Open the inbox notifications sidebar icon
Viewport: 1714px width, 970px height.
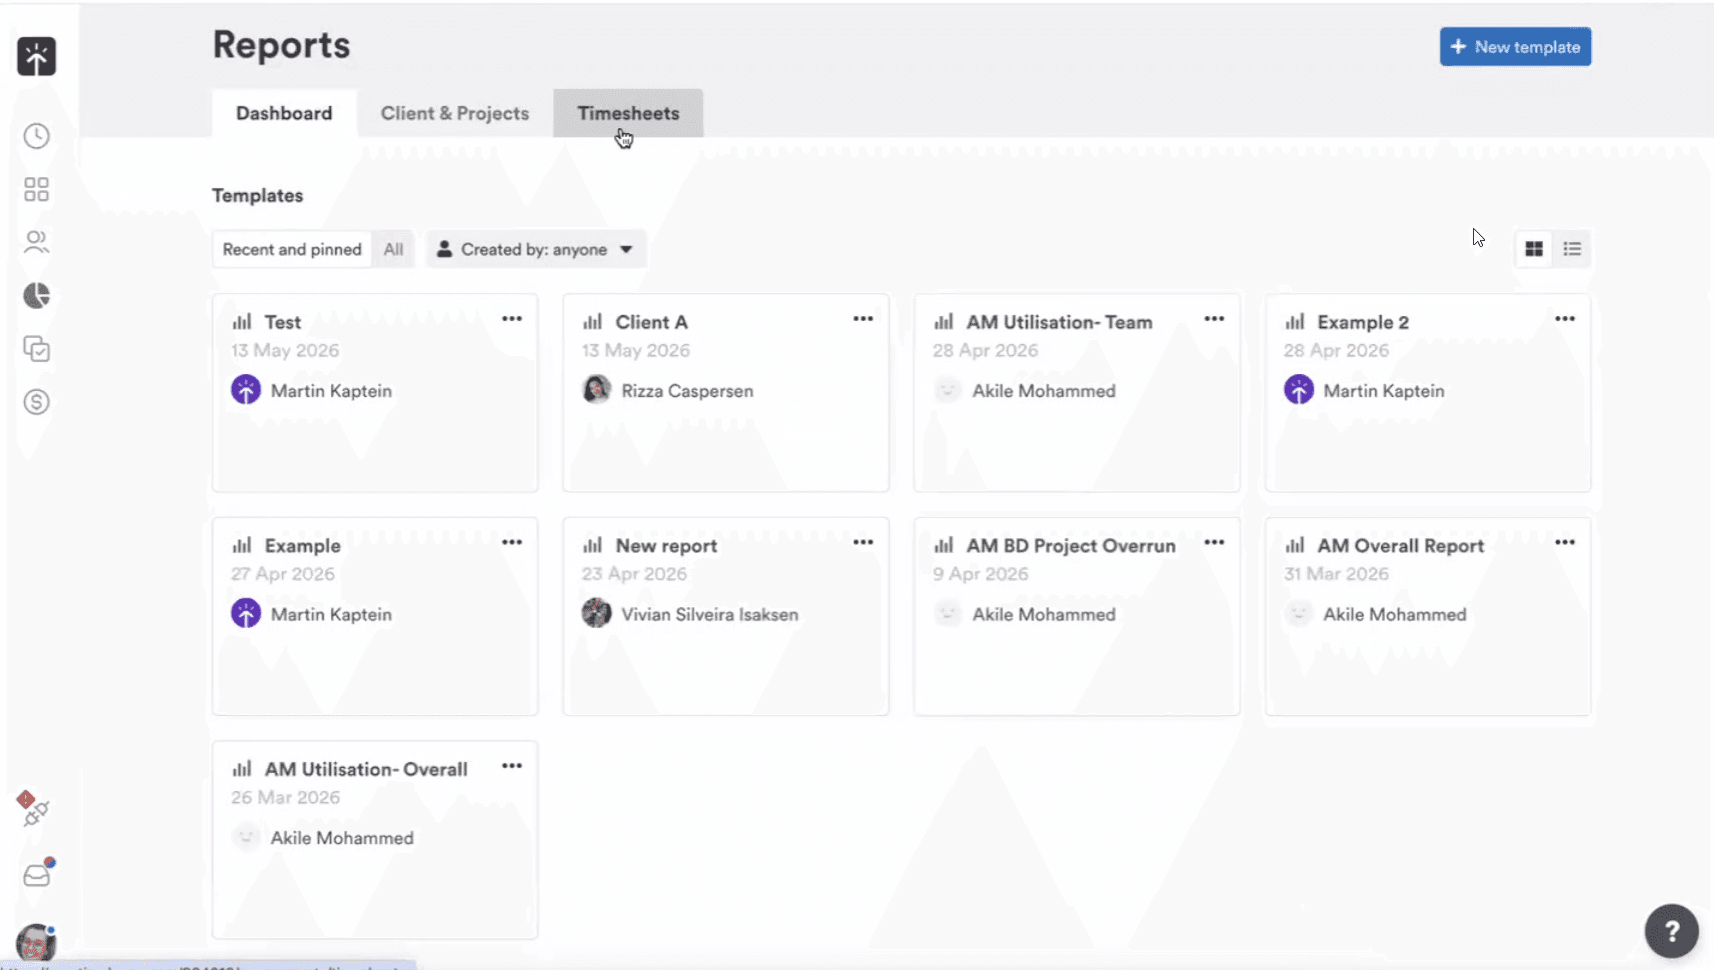[x=38, y=873]
